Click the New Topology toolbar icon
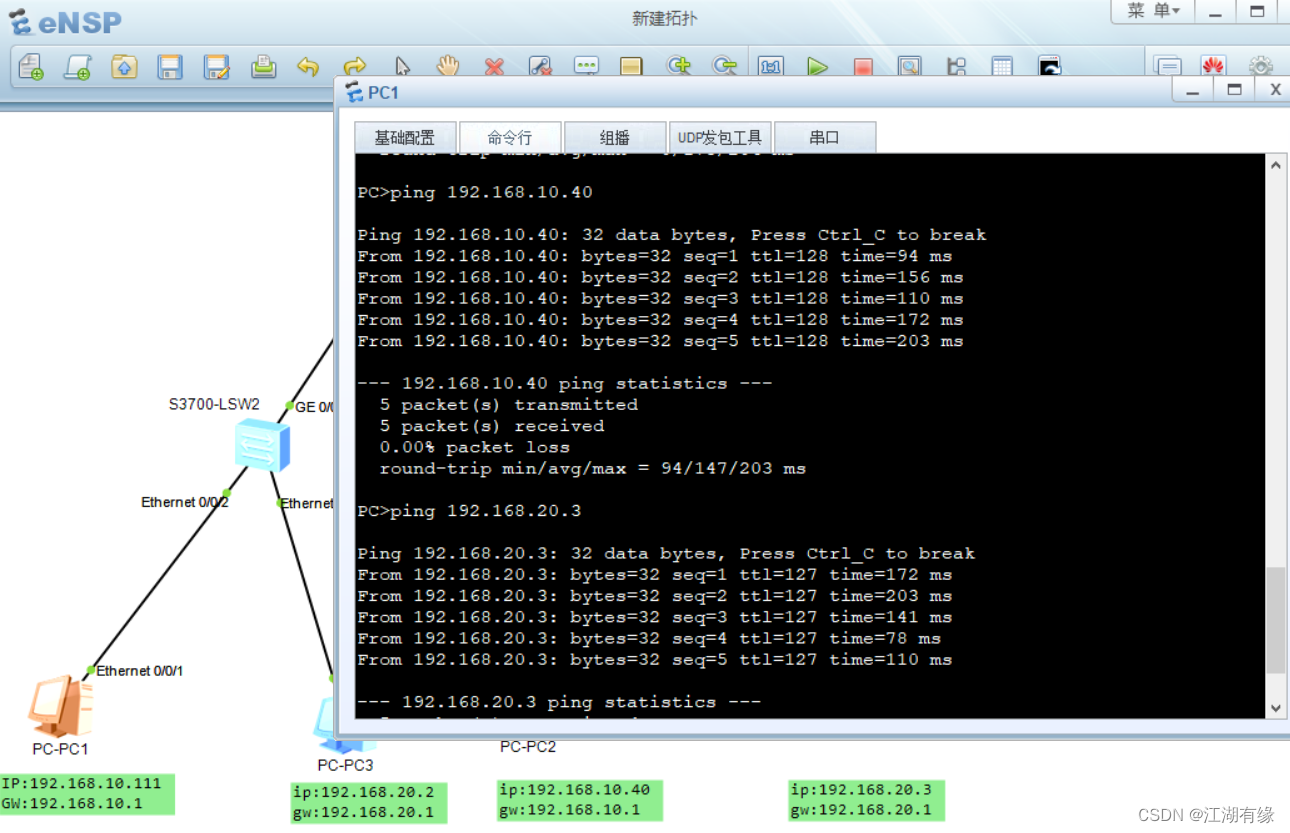The height and width of the screenshot is (833, 1290). point(31,67)
